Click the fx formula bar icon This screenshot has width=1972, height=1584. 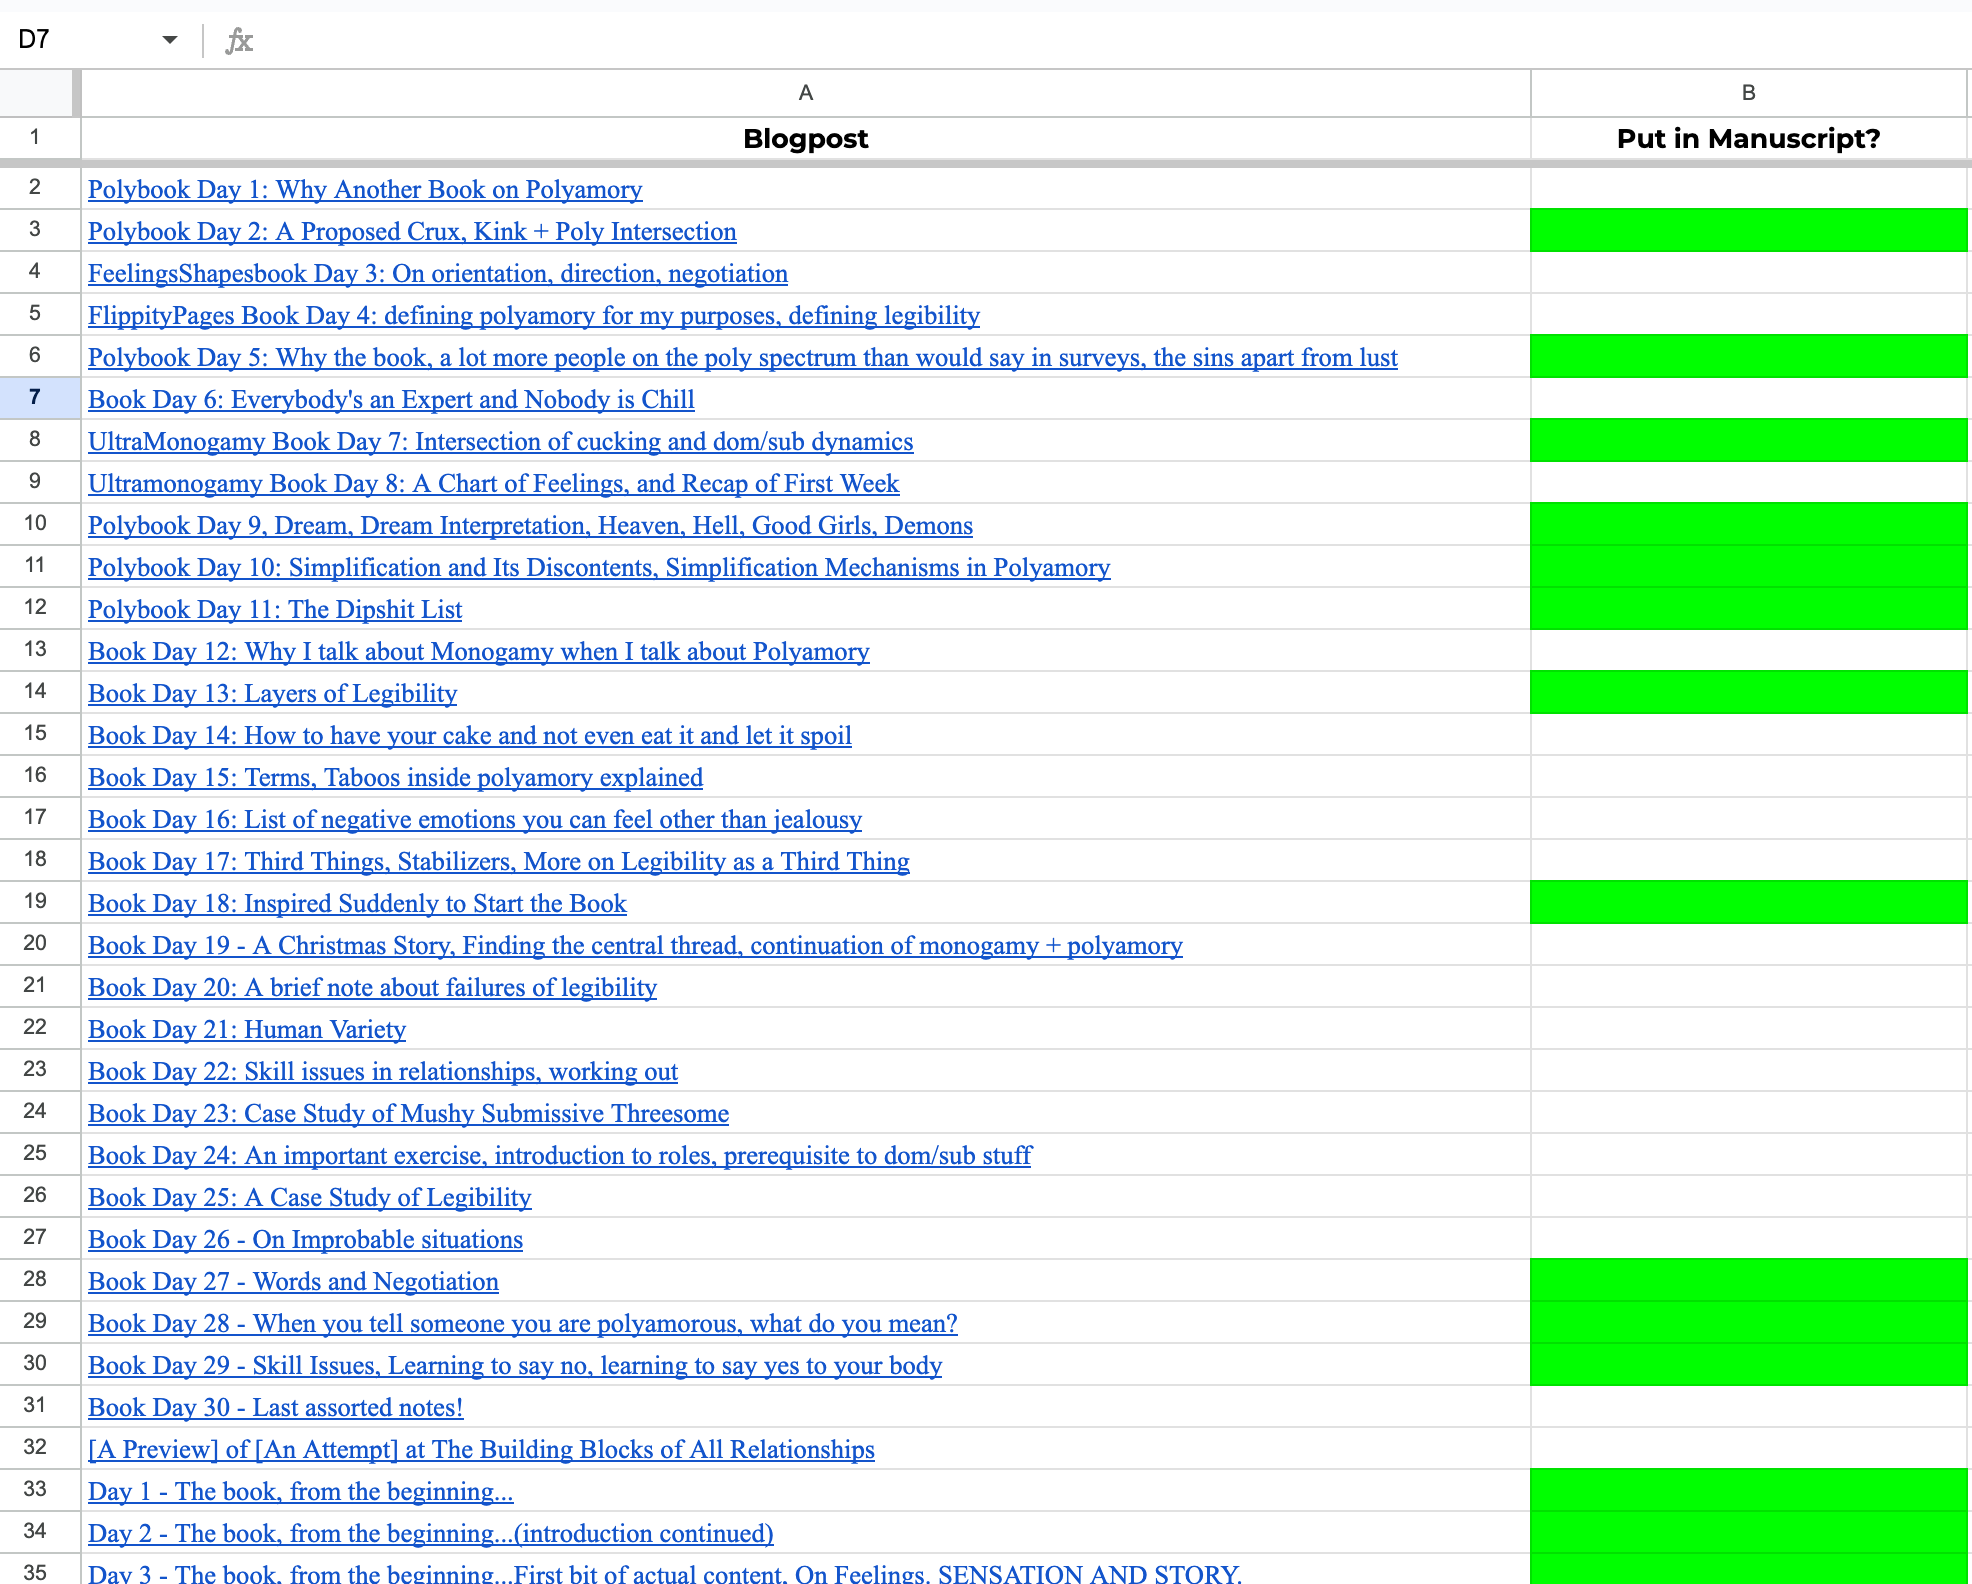(238, 40)
